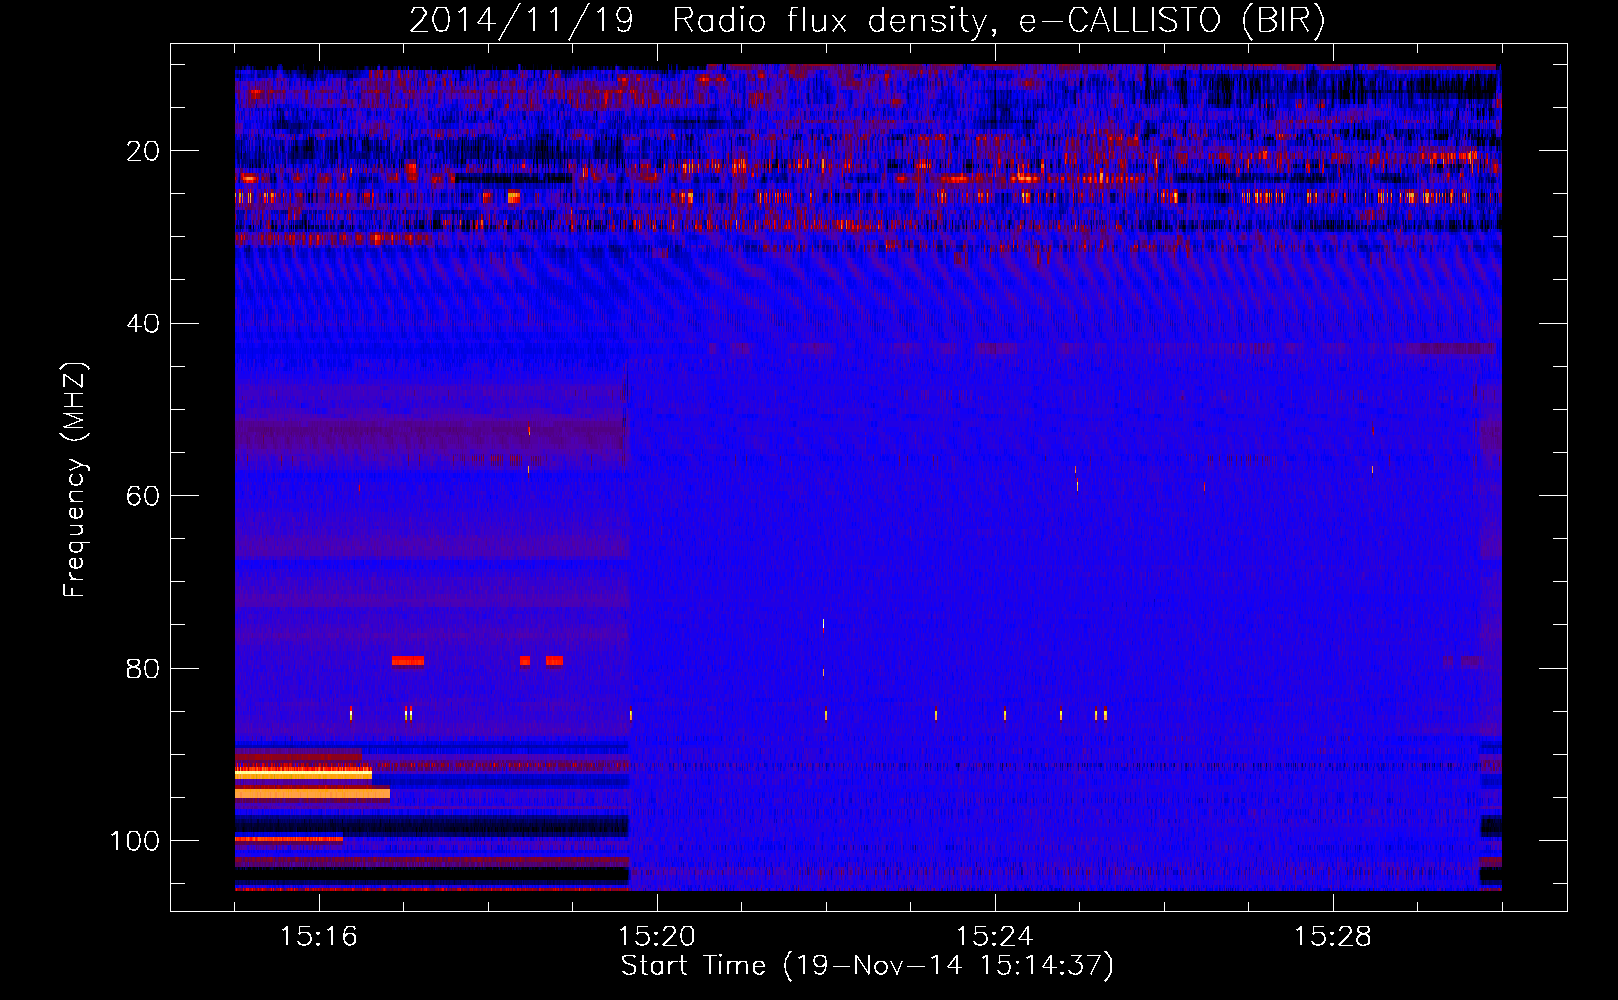Click the 80 MHz frequency tick label
The image size is (1618, 1000).
143,669
